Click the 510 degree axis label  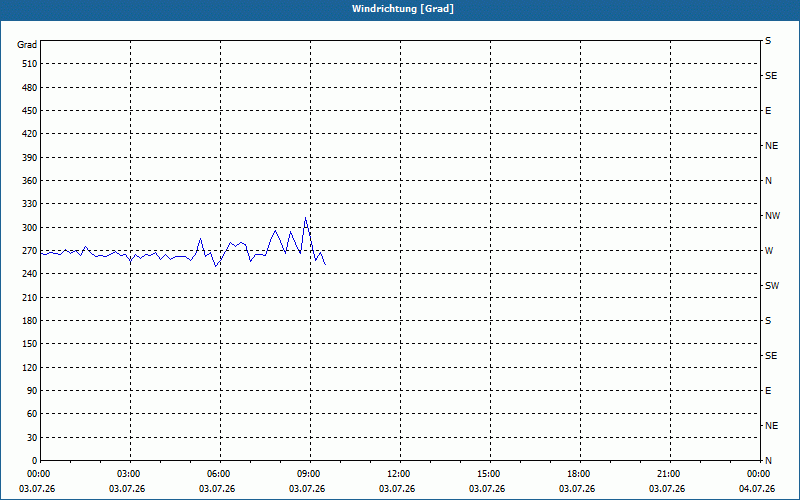[x=30, y=64]
